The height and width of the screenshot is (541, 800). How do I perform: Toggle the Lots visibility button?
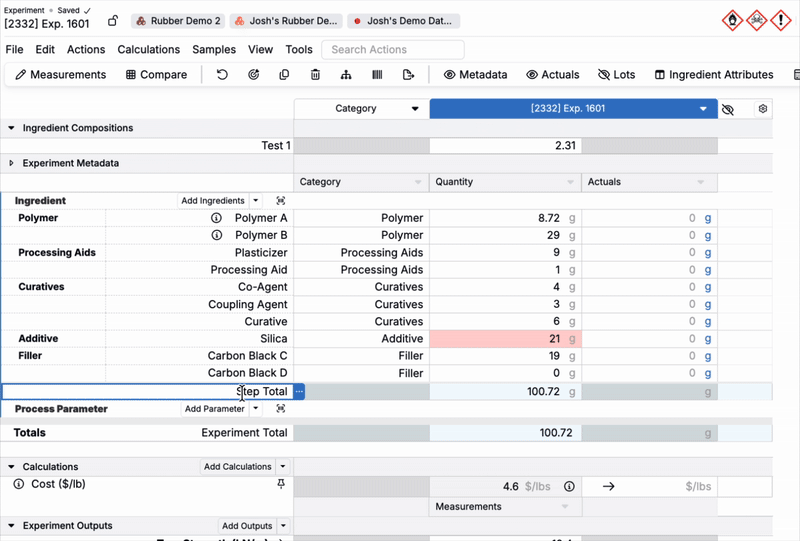tap(616, 75)
